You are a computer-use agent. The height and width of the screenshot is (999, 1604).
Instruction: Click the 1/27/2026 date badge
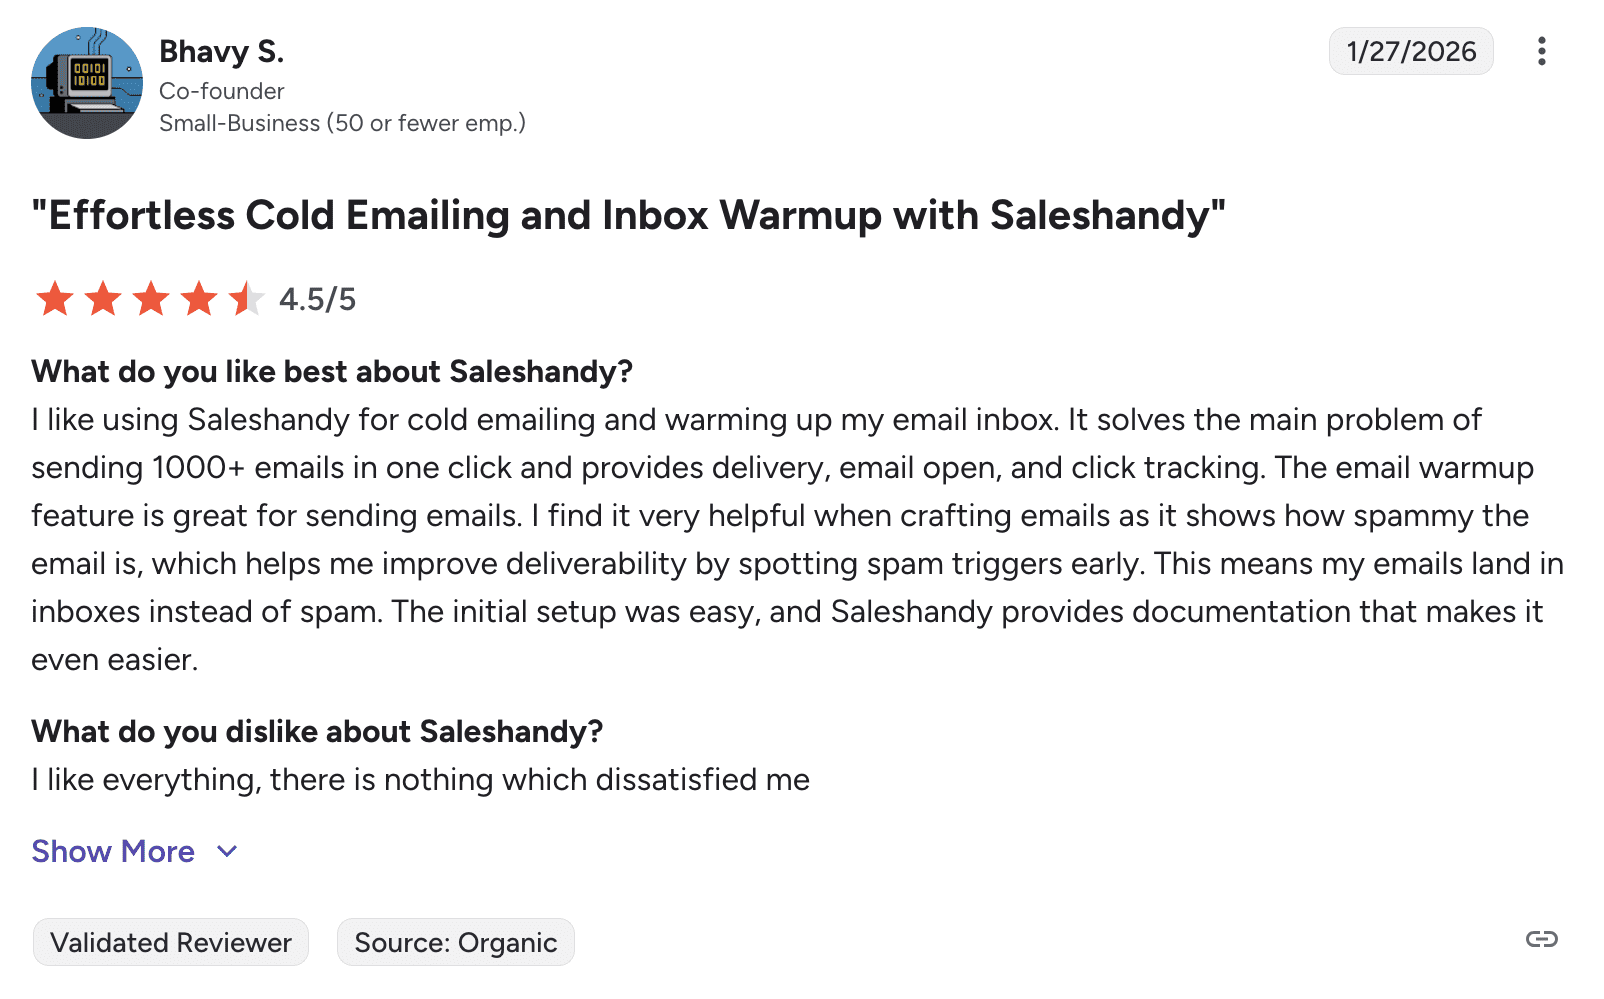coord(1410,51)
